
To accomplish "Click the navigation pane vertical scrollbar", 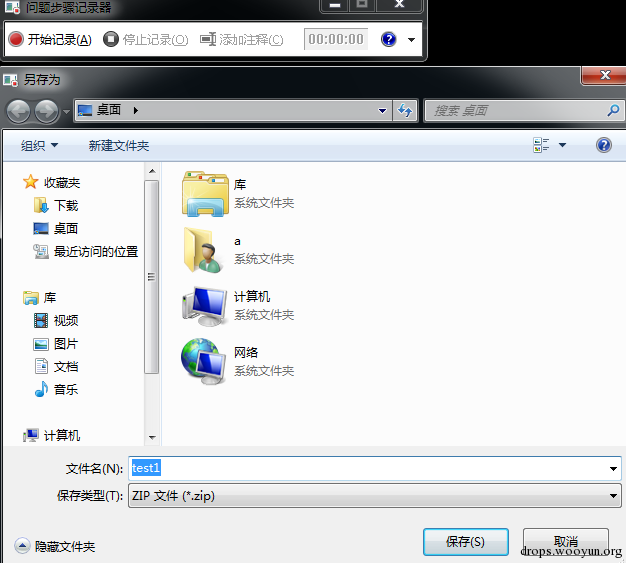I will 152,304.
